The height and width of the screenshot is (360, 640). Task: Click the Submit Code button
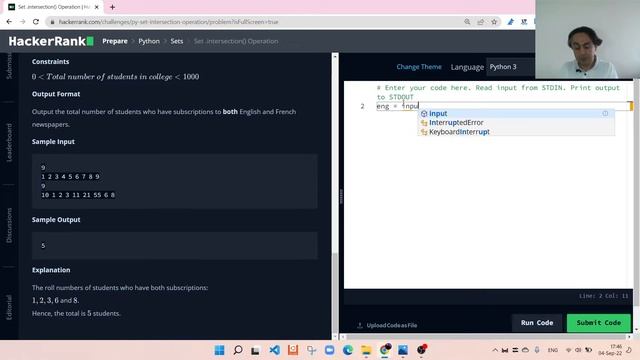coord(598,323)
